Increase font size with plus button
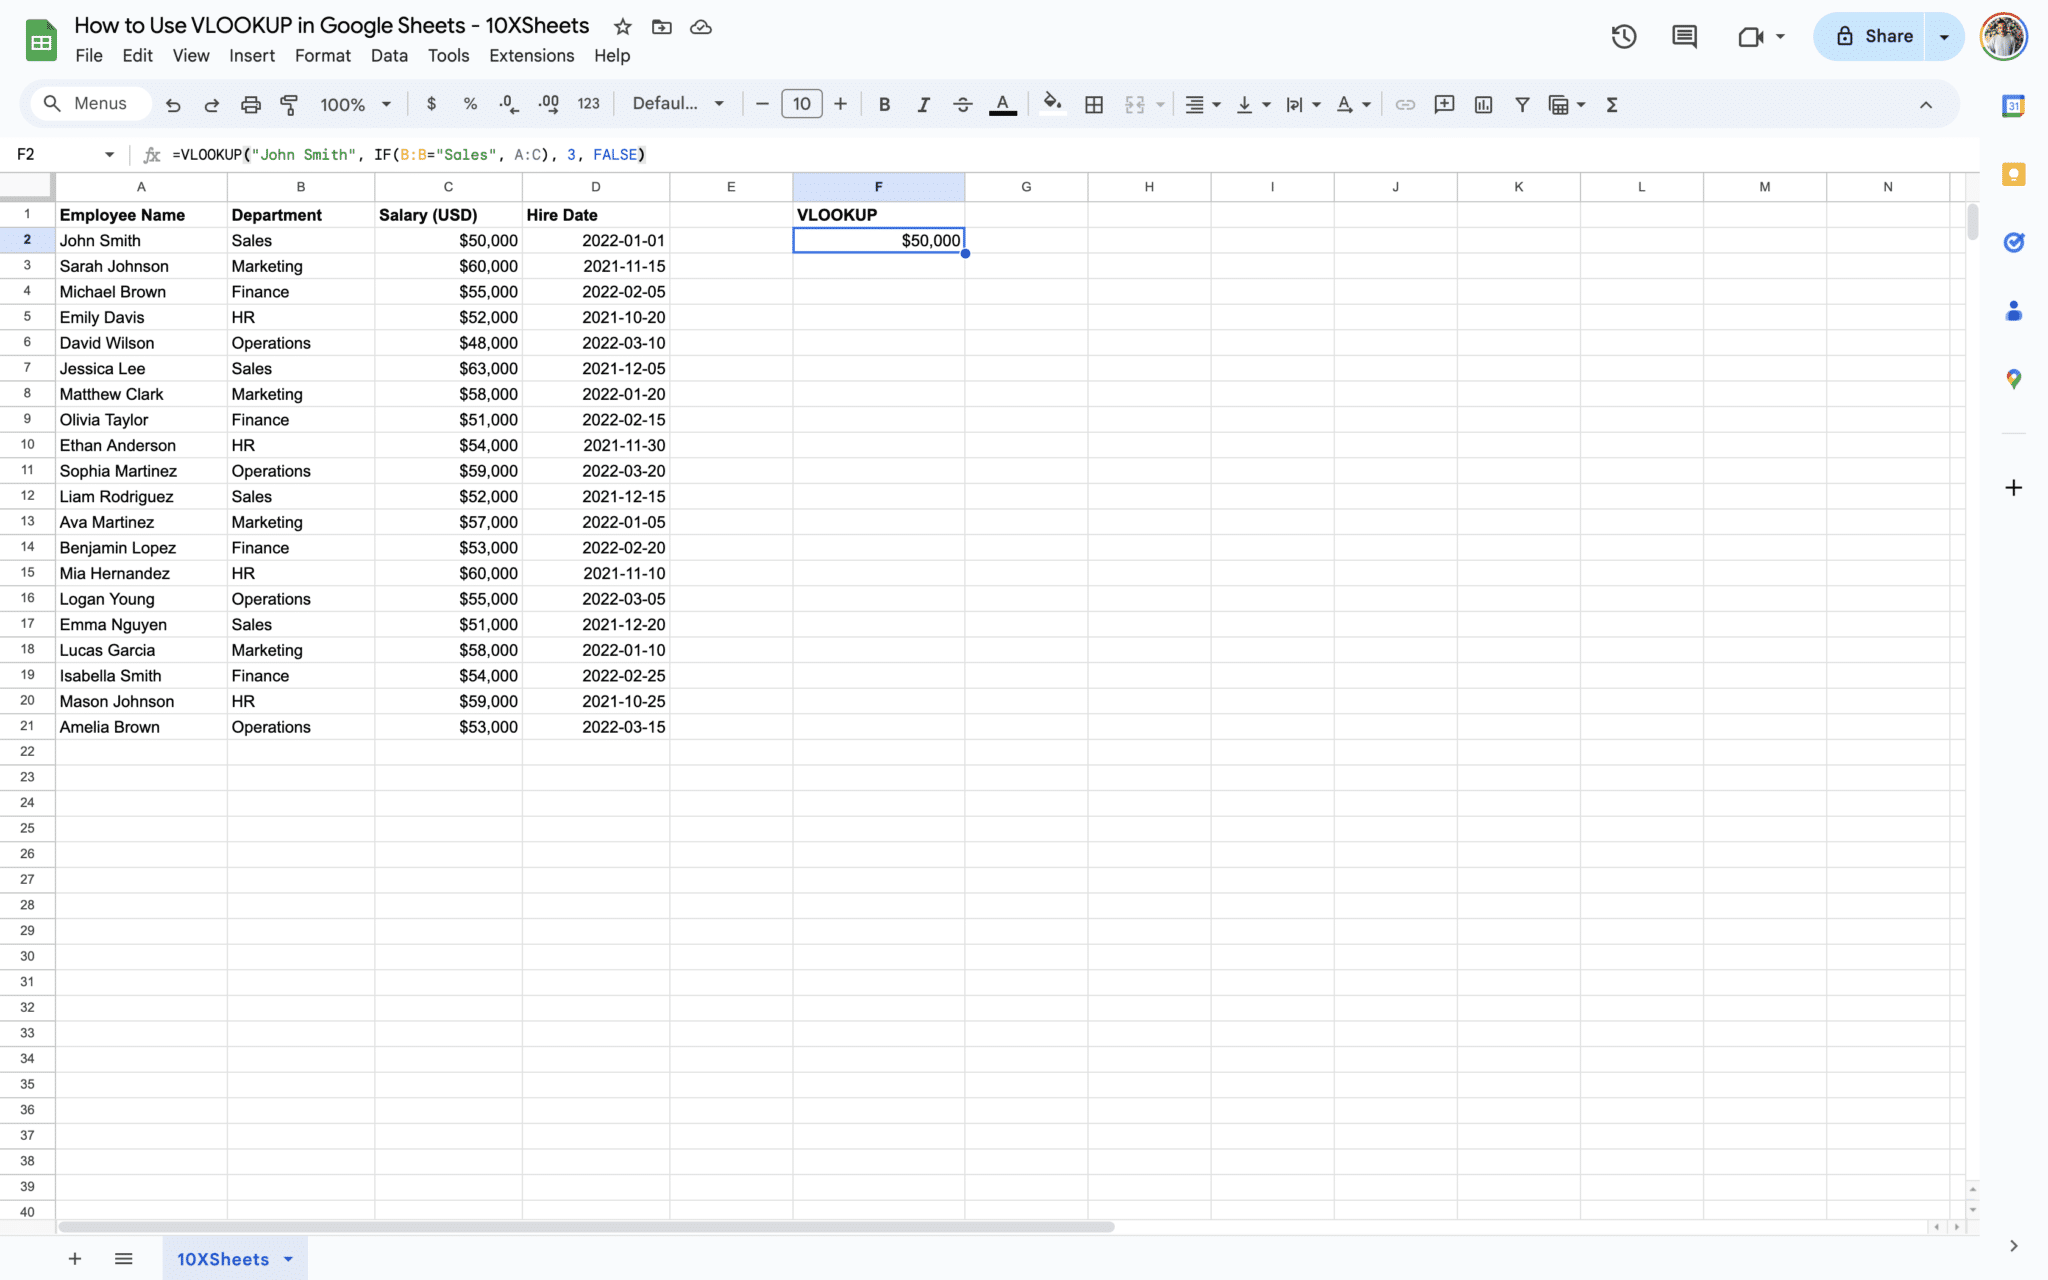Screen dimensions: 2048x1280 (840, 104)
